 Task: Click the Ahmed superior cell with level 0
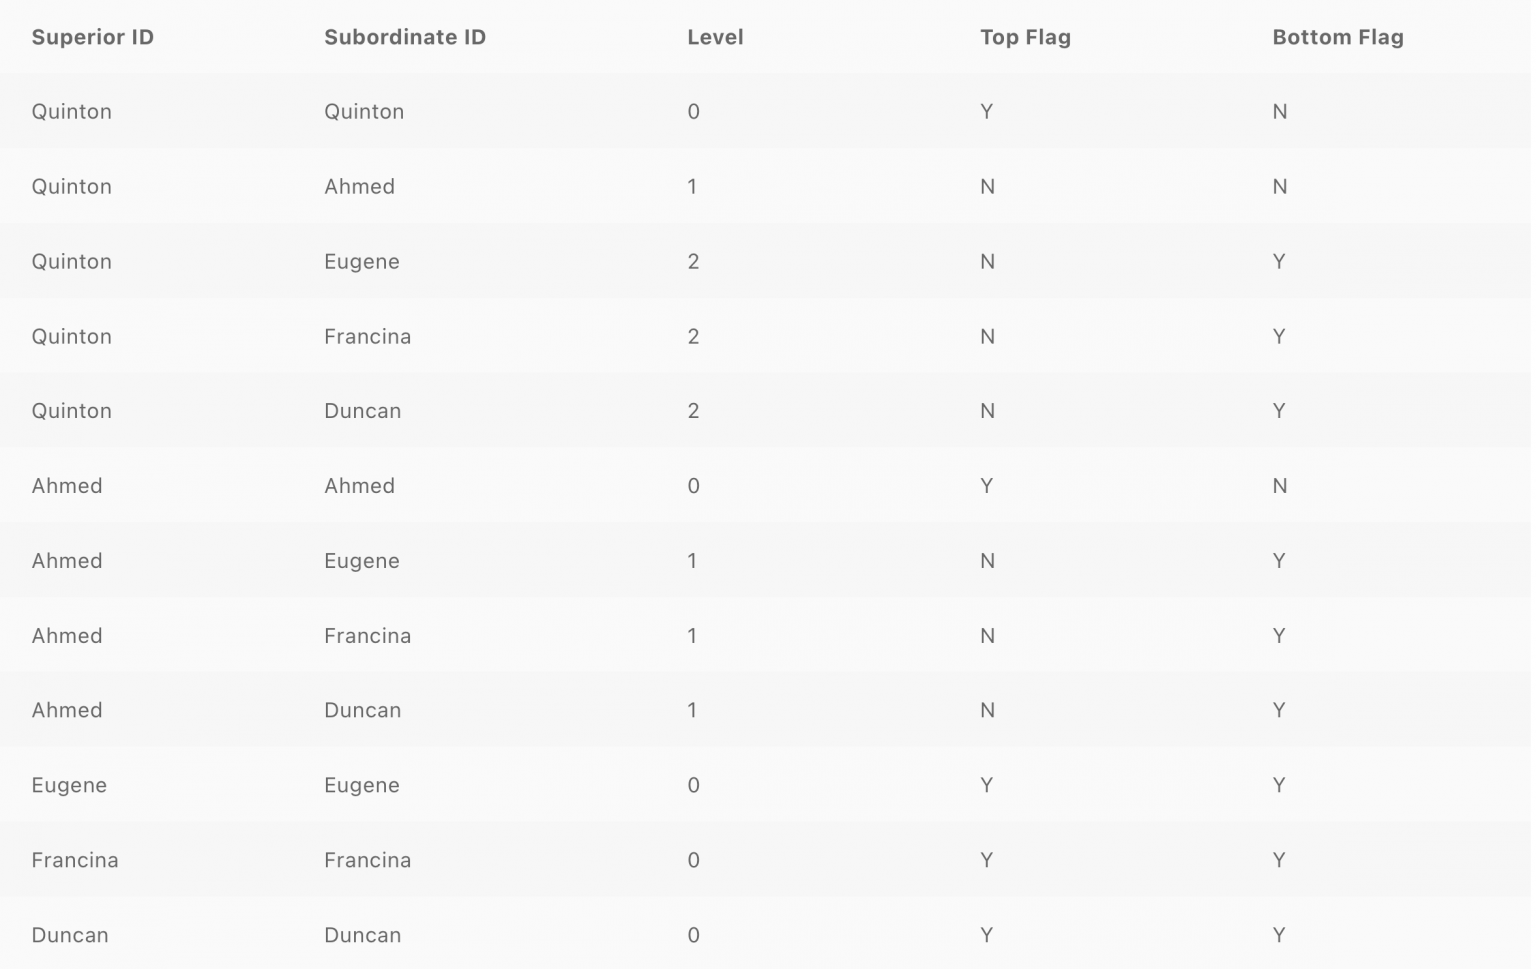(66, 485)
